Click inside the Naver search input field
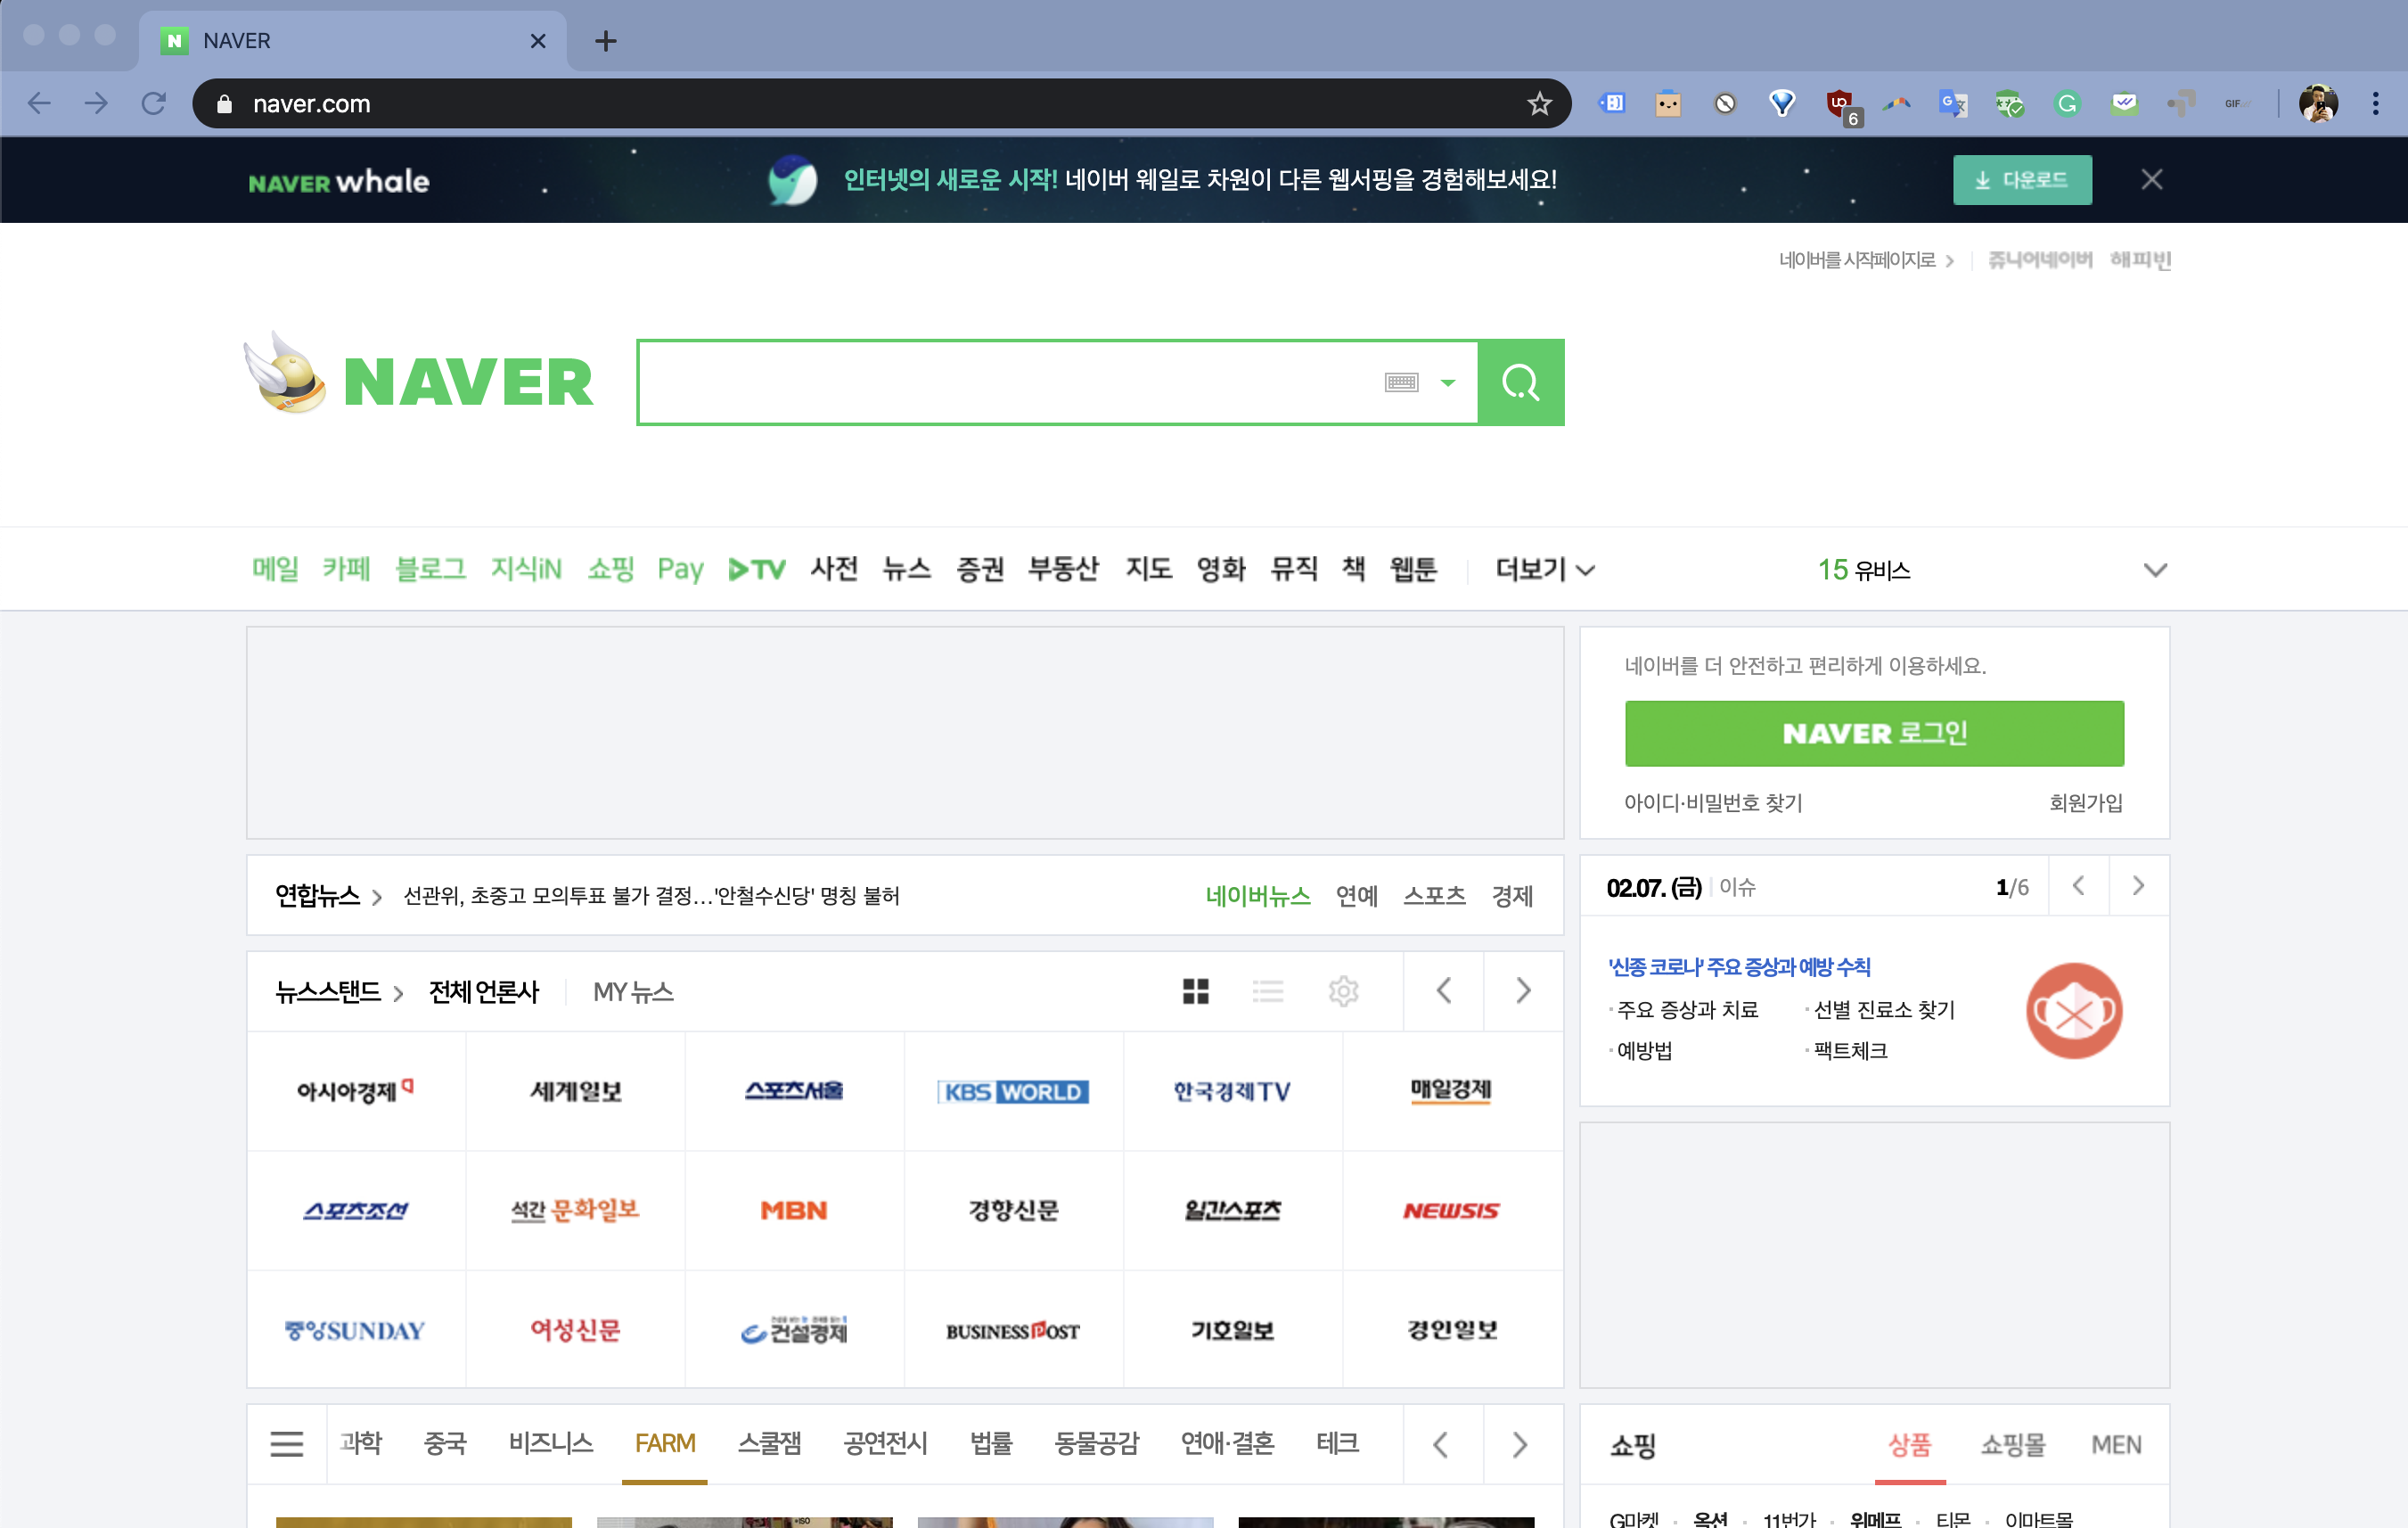Screen dimensions: 2408x1528 pos(1000,382)
